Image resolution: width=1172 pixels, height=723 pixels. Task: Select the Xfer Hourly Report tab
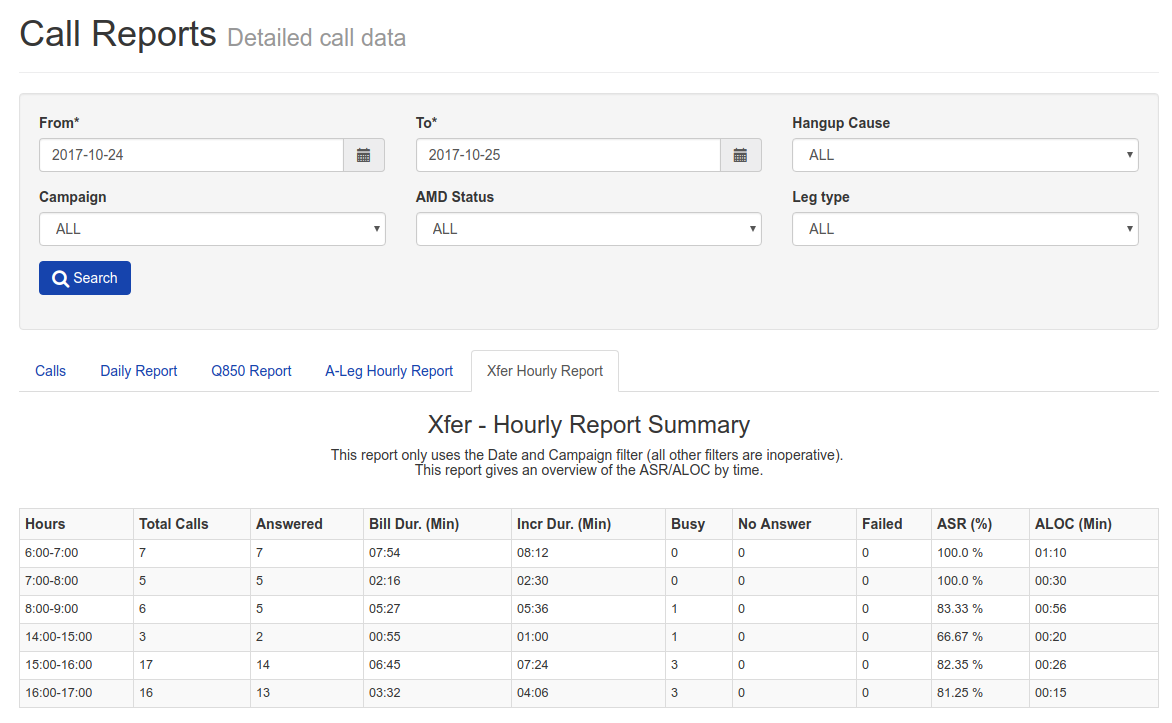pos(545,371)
